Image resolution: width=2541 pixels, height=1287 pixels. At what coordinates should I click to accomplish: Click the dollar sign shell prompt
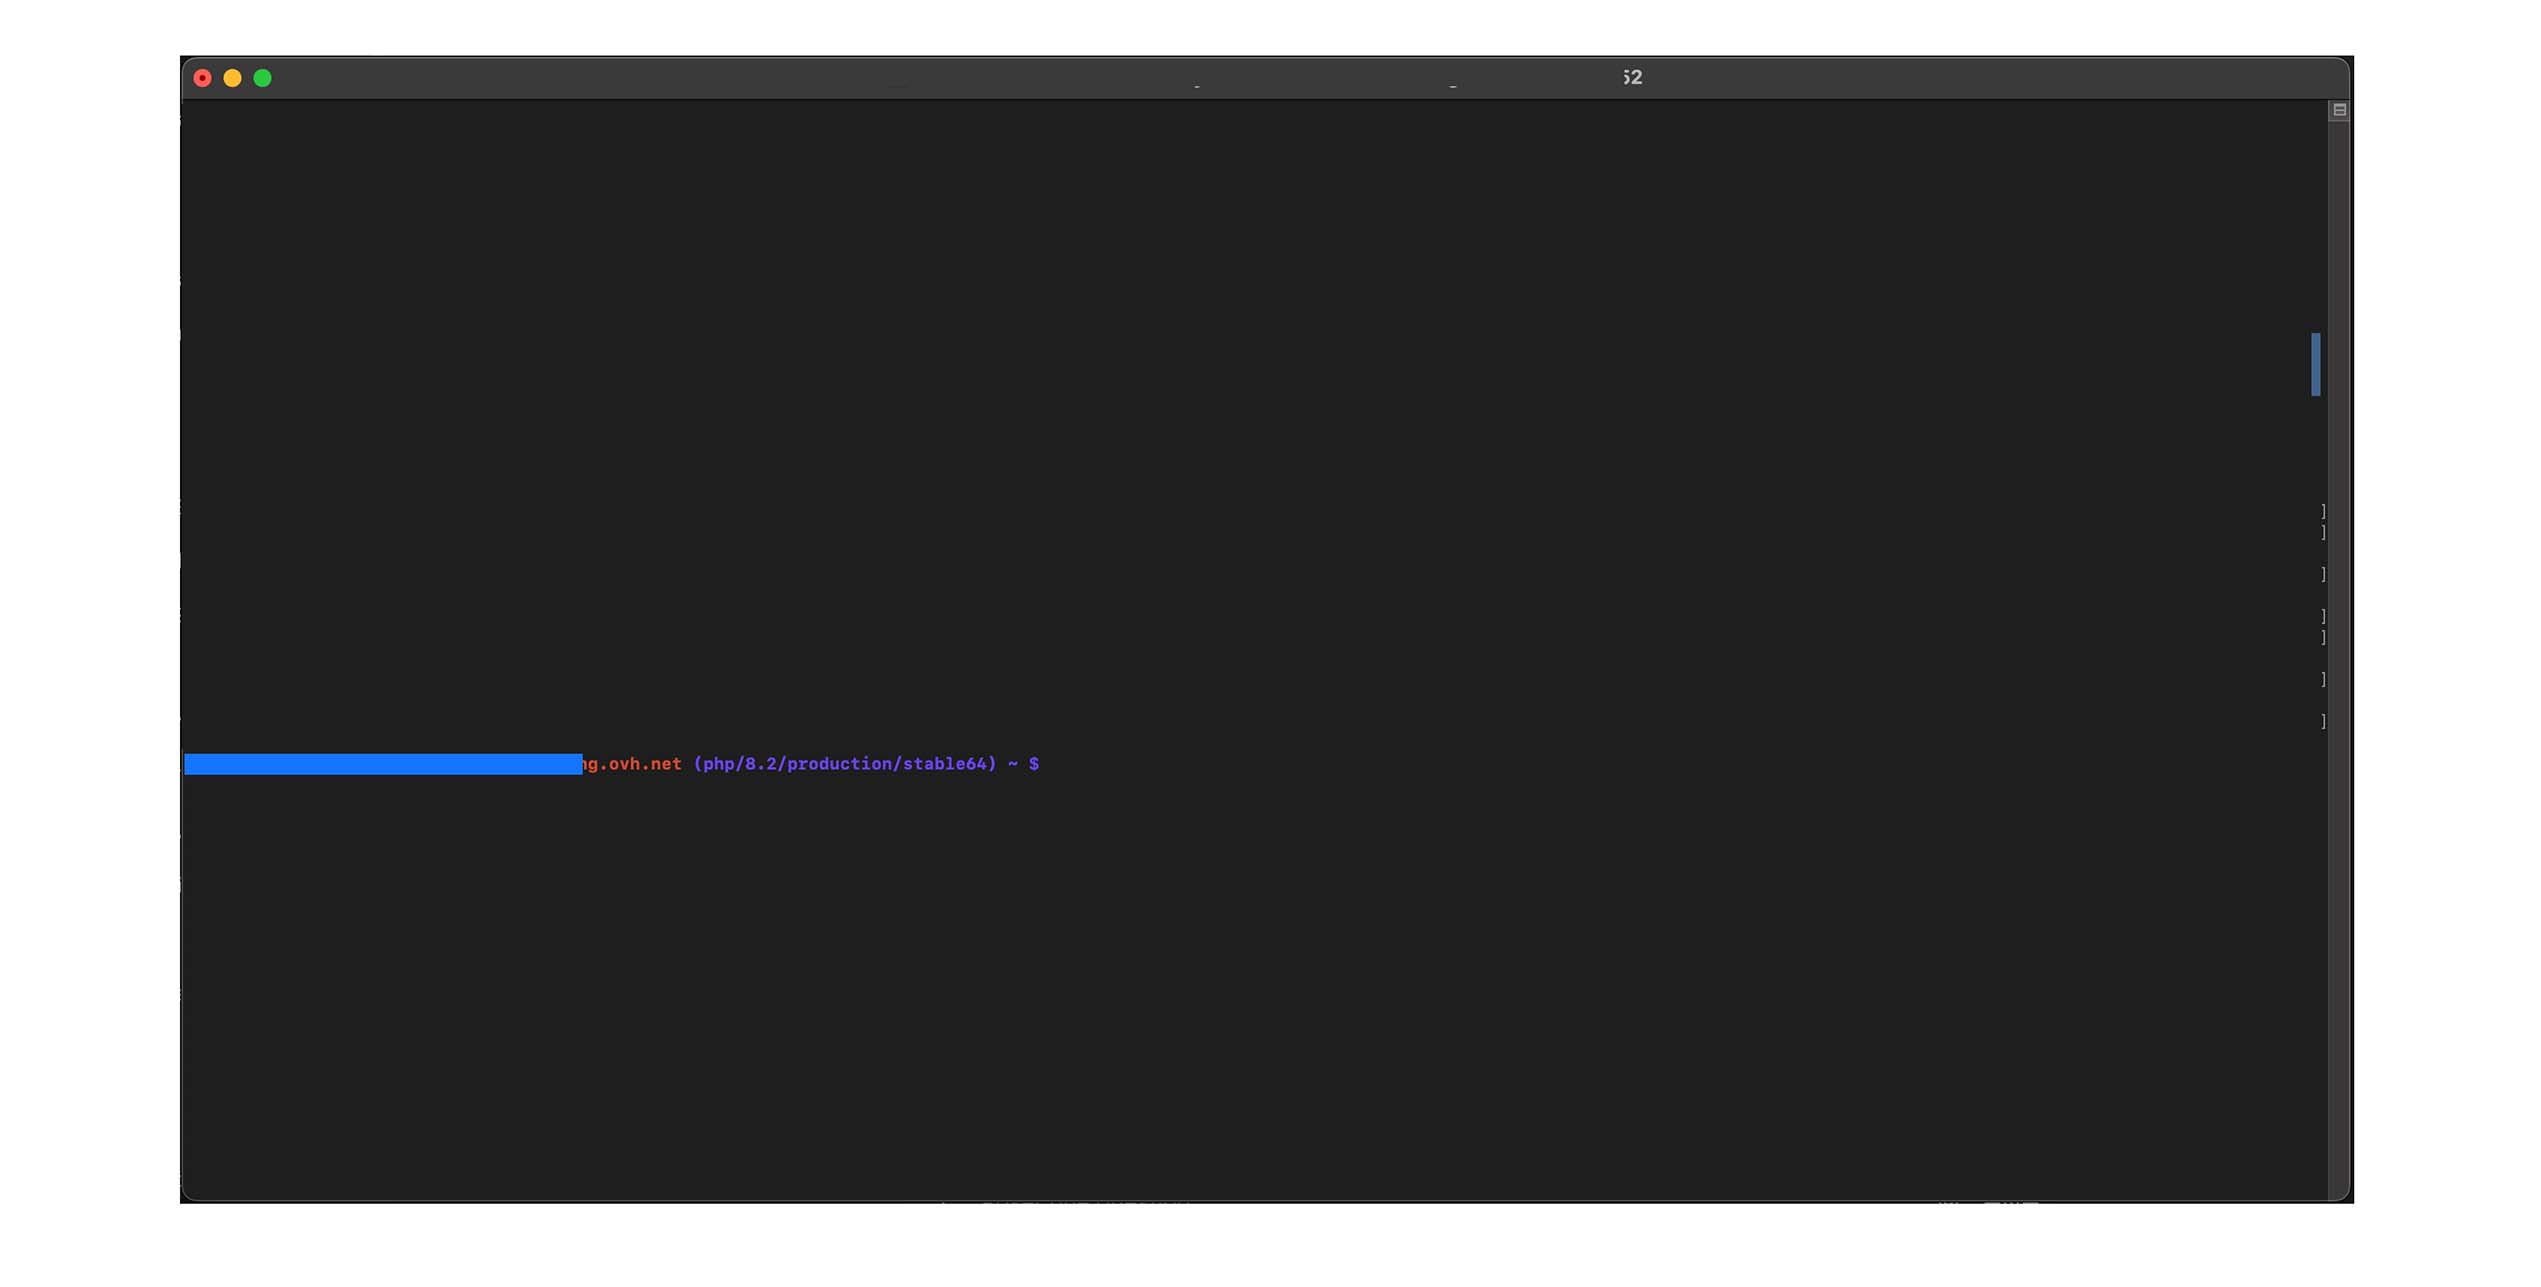coord(1035,763)
